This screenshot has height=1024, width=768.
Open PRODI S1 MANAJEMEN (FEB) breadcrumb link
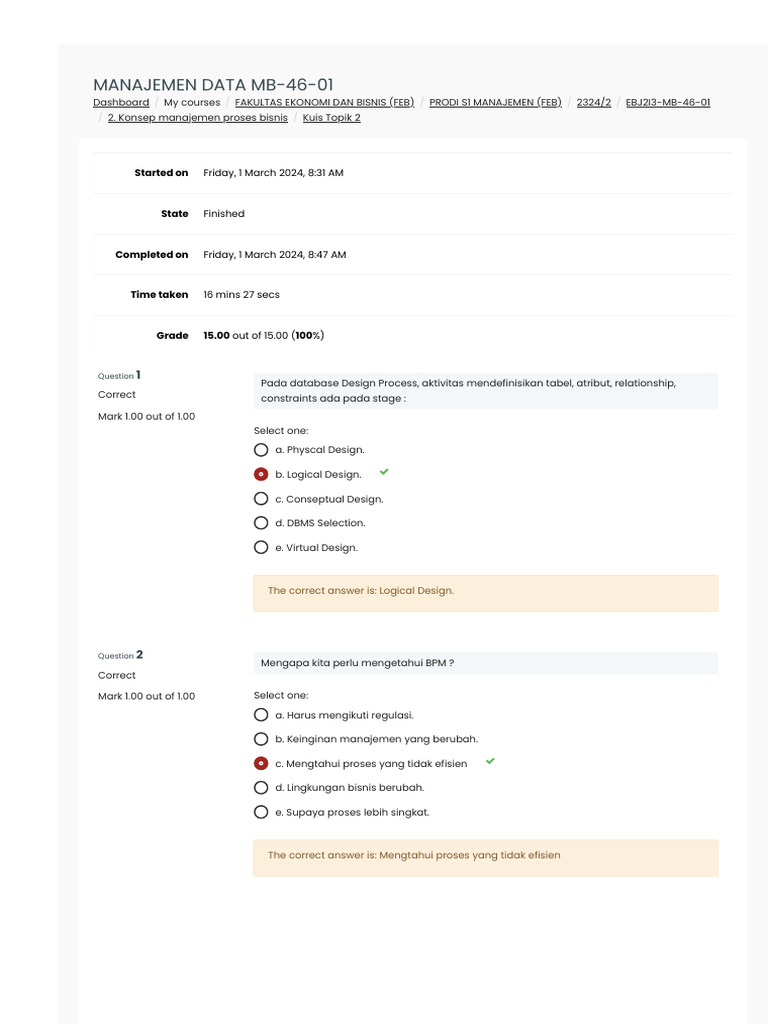(x=495, y=102)
